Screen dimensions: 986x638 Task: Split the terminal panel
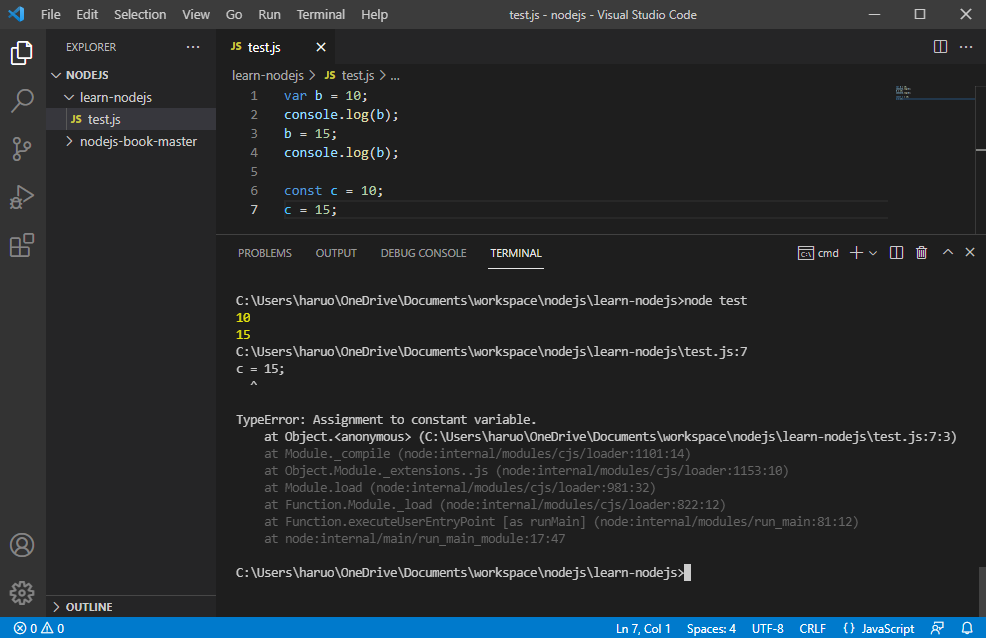pyautogui.click(x=896, y=253)
